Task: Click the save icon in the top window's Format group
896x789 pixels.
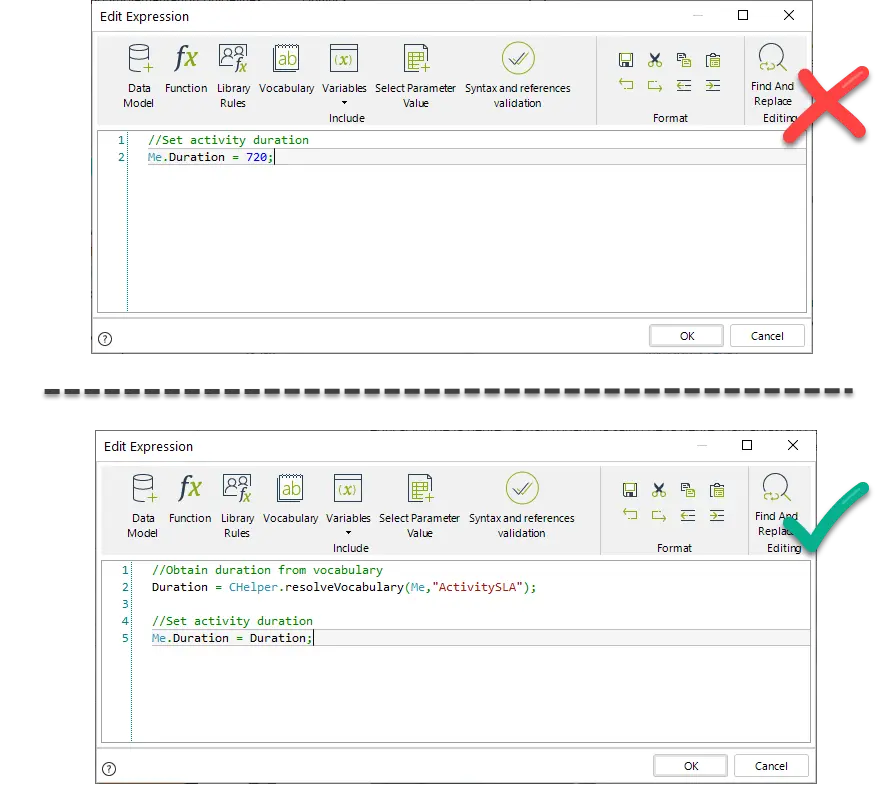Action: [626, 60]
